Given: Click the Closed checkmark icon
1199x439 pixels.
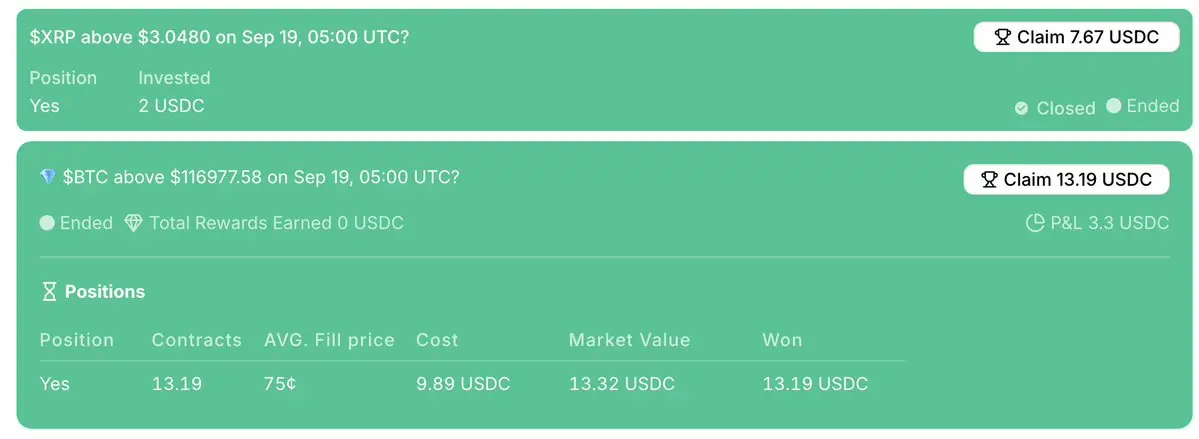Looking at the screenshot, I should tap(1021, 109).
